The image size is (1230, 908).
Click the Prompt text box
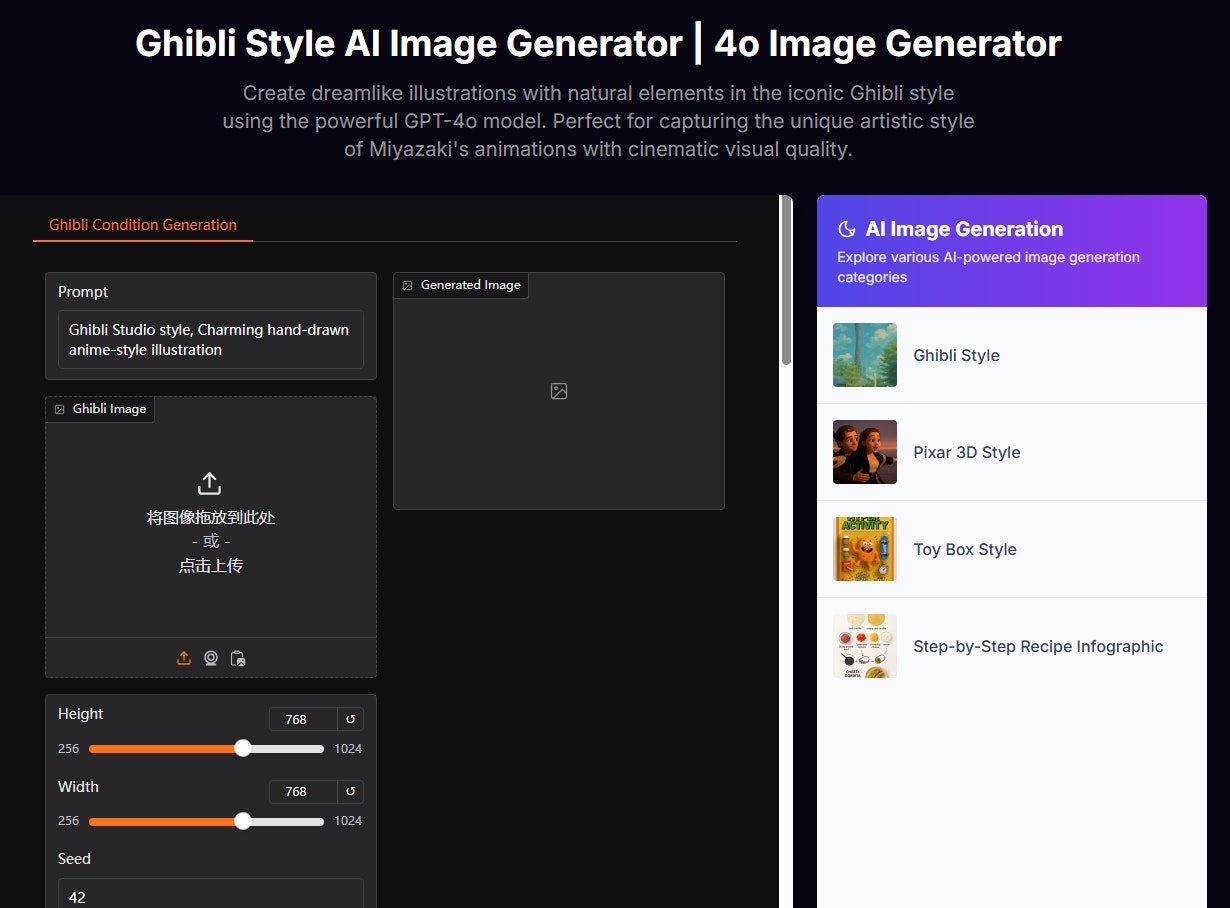click(x=211, y=340)
